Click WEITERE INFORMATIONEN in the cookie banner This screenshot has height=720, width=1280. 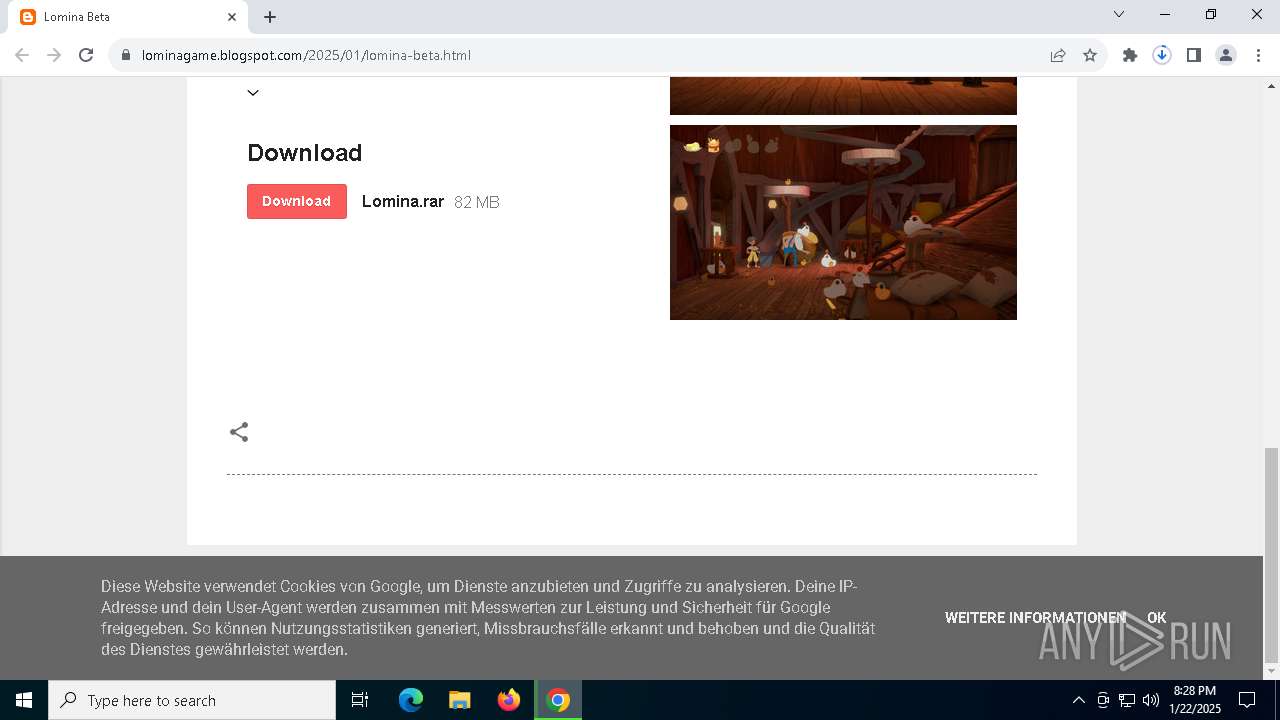(x=1035, y=618)
